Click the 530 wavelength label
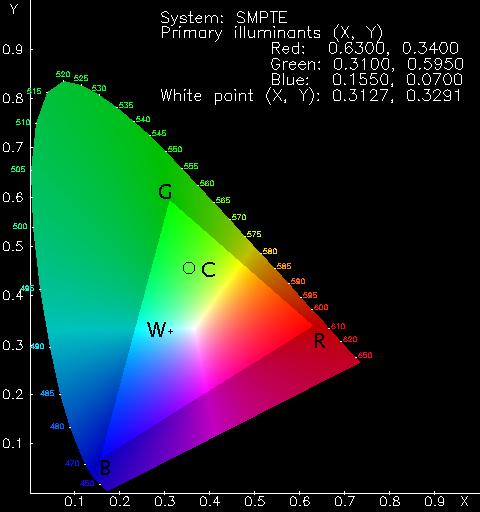 tap(99, 88)
